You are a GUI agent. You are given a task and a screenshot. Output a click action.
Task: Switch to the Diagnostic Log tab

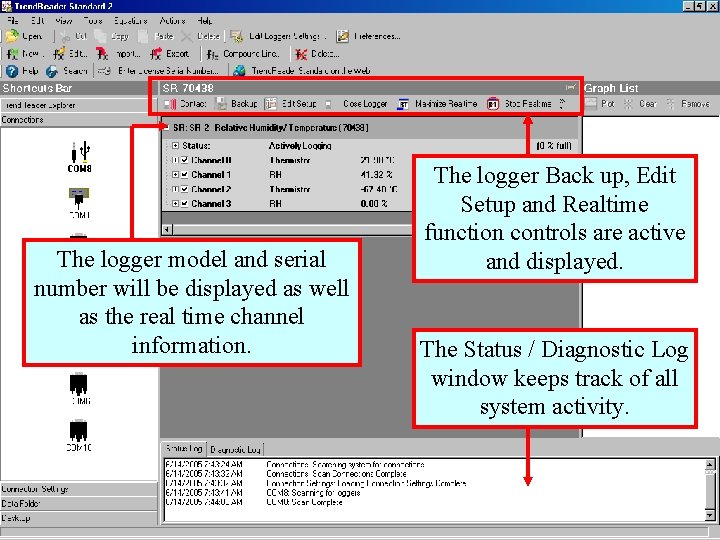(235, 449)
